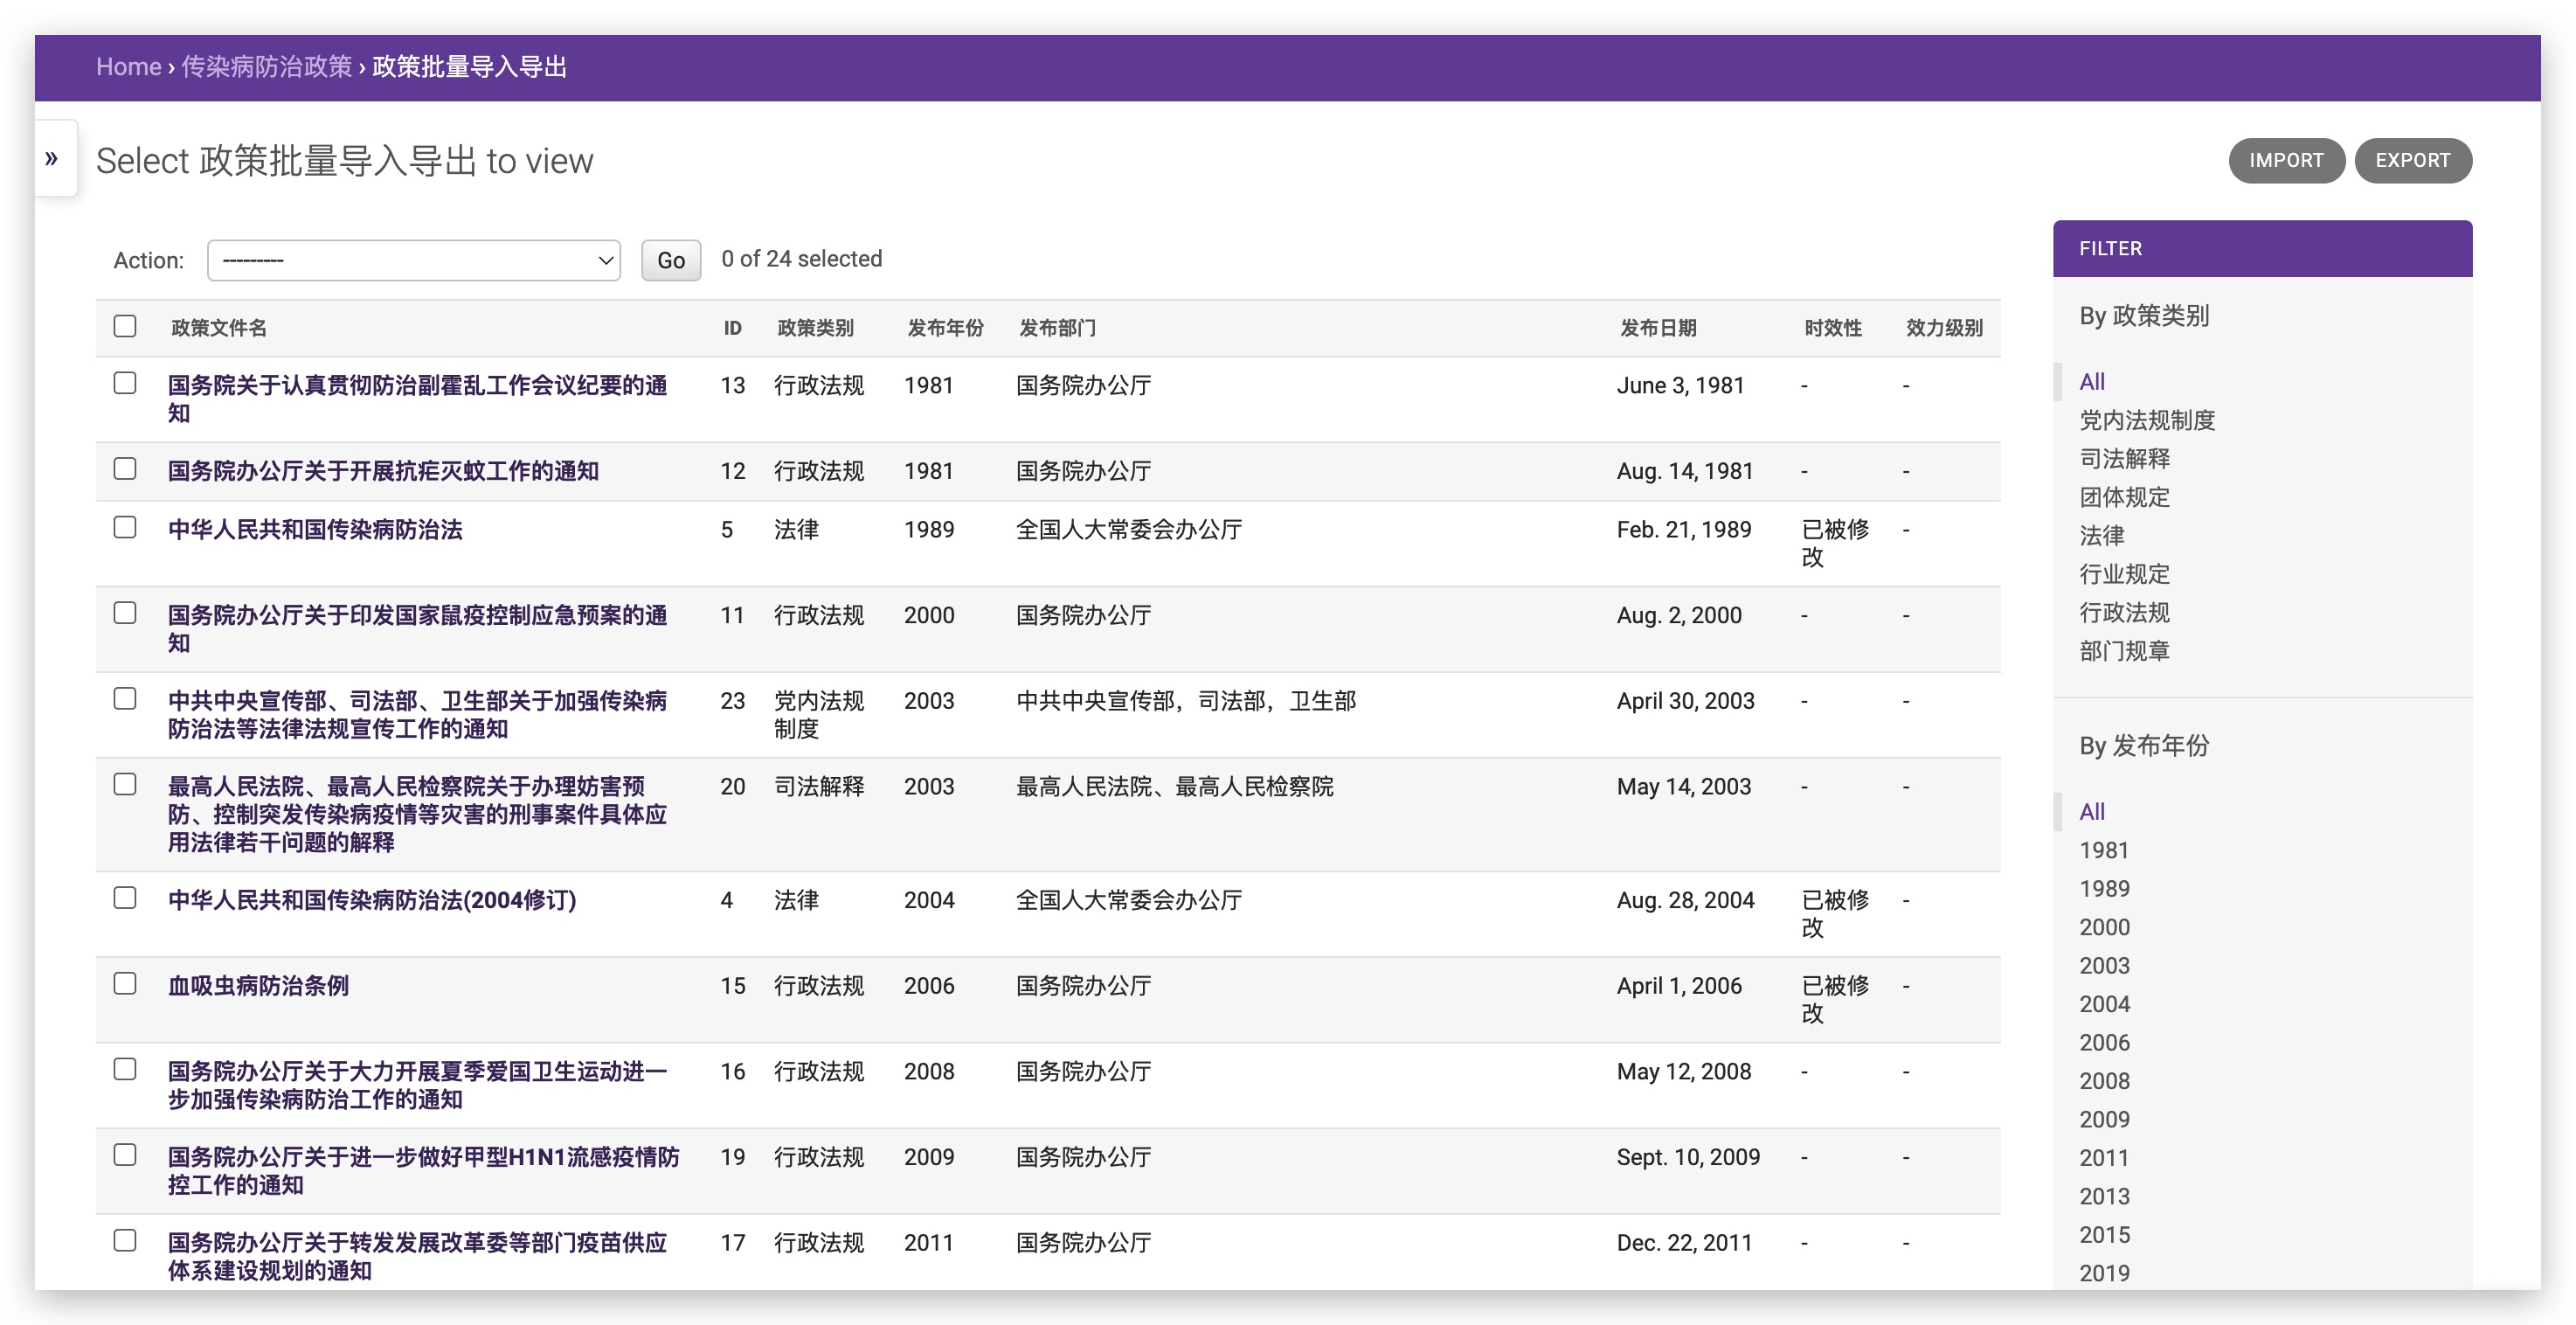Filter by year 2009

point(2104,1120)
